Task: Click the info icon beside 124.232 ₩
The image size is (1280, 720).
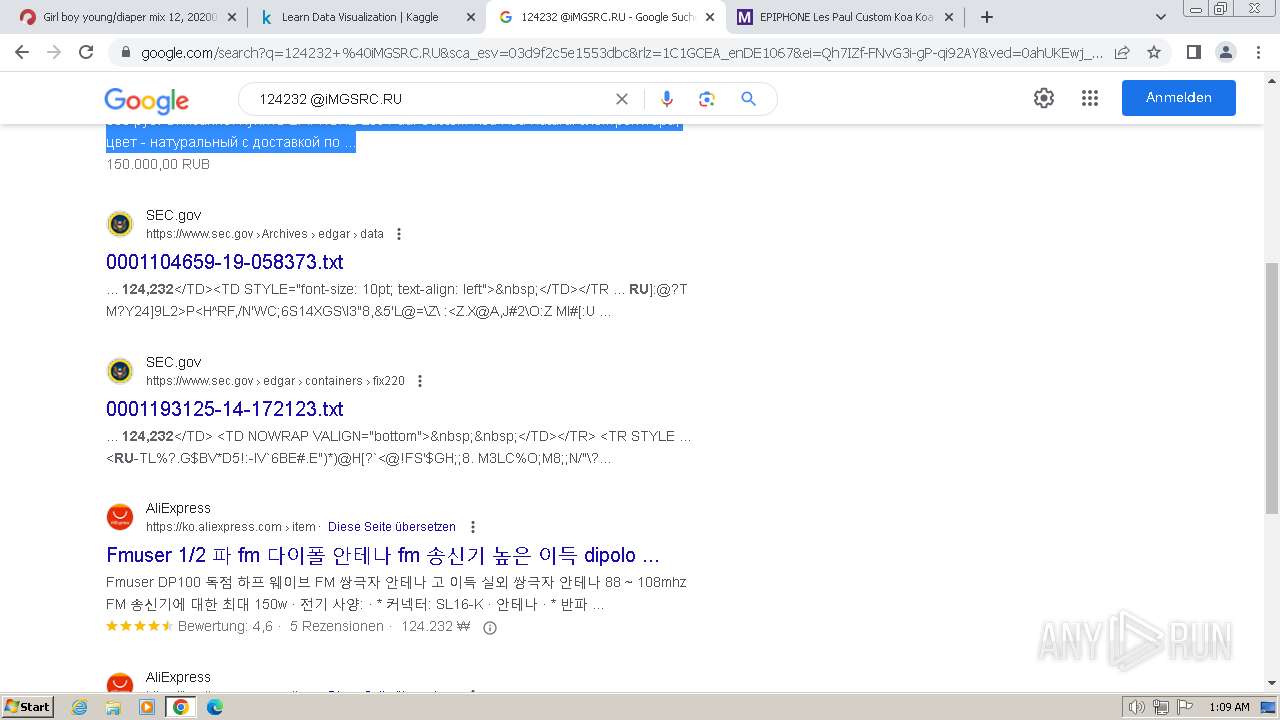Action: click(x=490, y=628)
